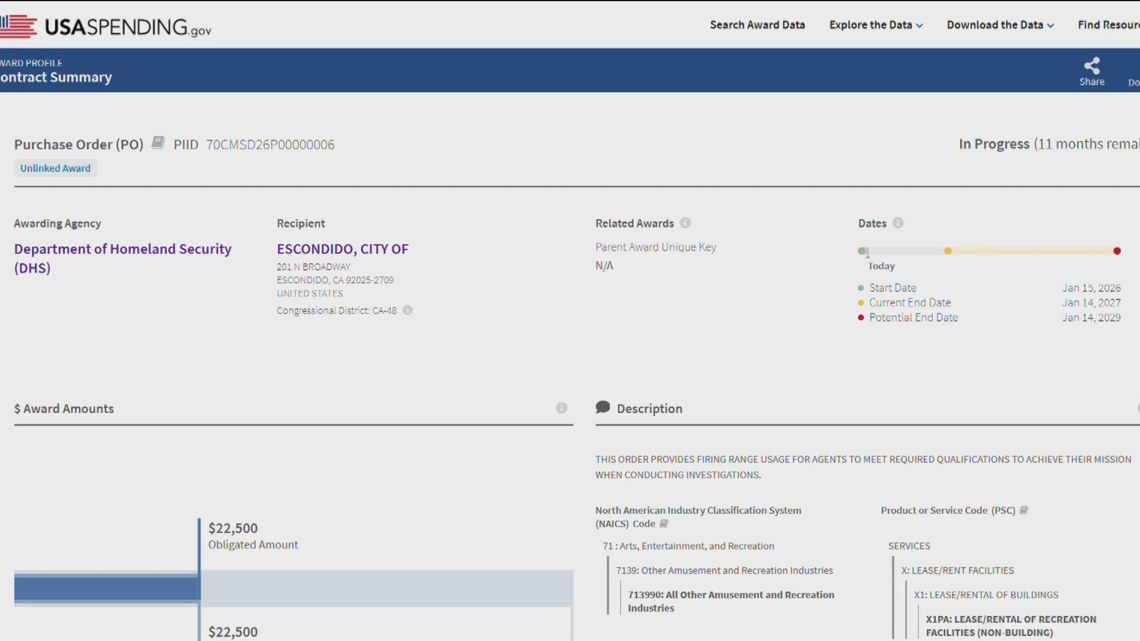Viewport: 1140px width, 641px height.
Task: Open the Find Resources menu
Action: 1108,25
